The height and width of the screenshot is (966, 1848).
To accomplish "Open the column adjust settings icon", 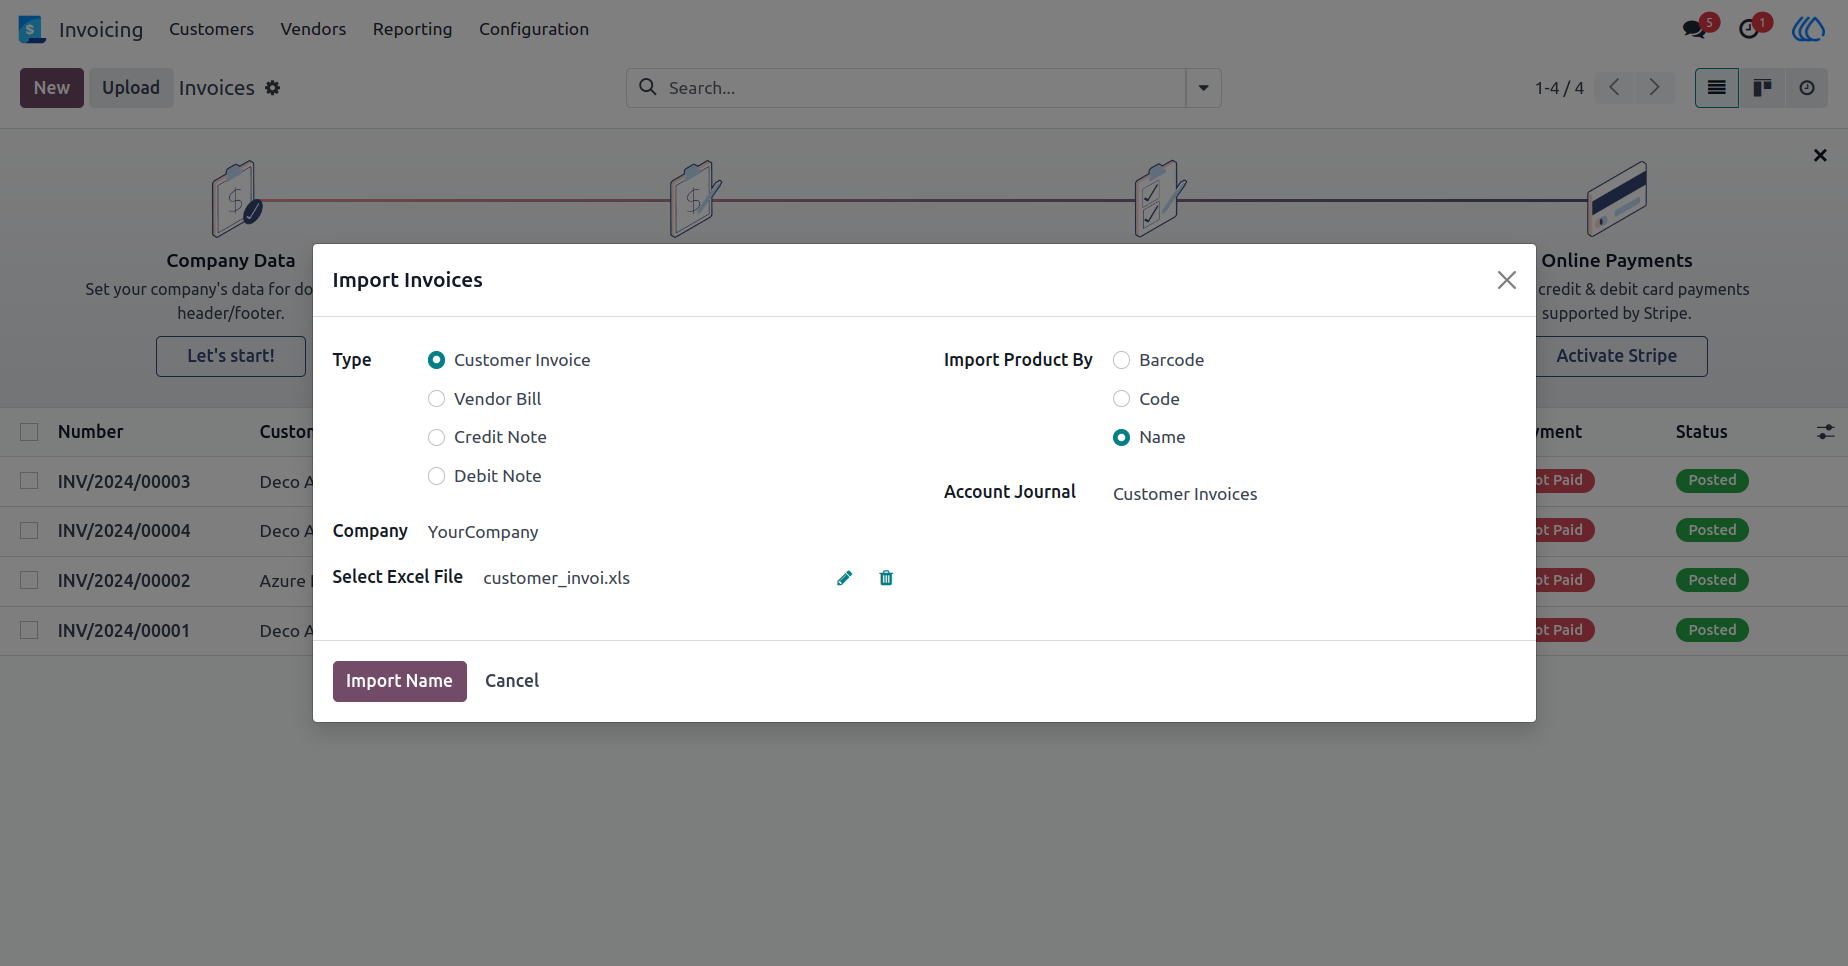I will [1825, 432].
